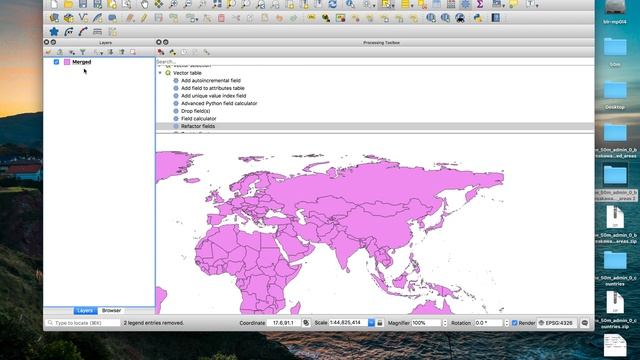Open models icon in Processing Toolbox
The height and width of the screenshot is (360, 640).
(x=161, y=52)
